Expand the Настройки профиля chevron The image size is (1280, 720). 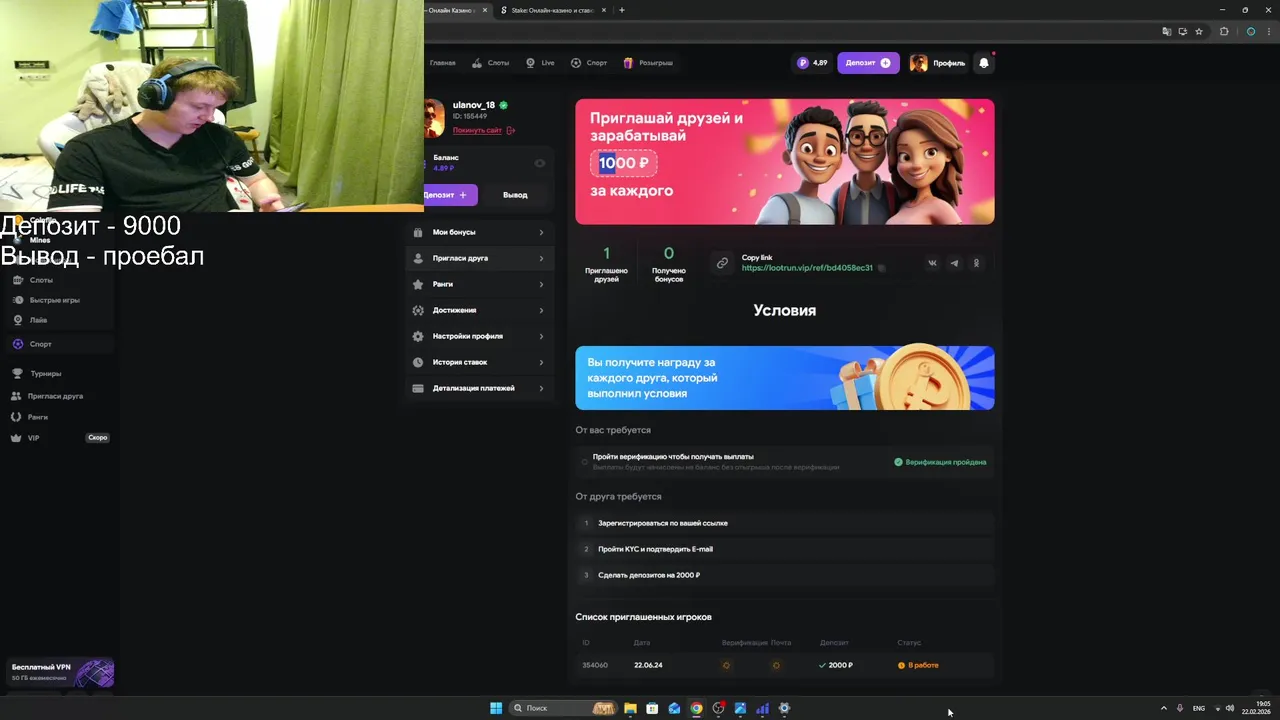pos(541,336)
